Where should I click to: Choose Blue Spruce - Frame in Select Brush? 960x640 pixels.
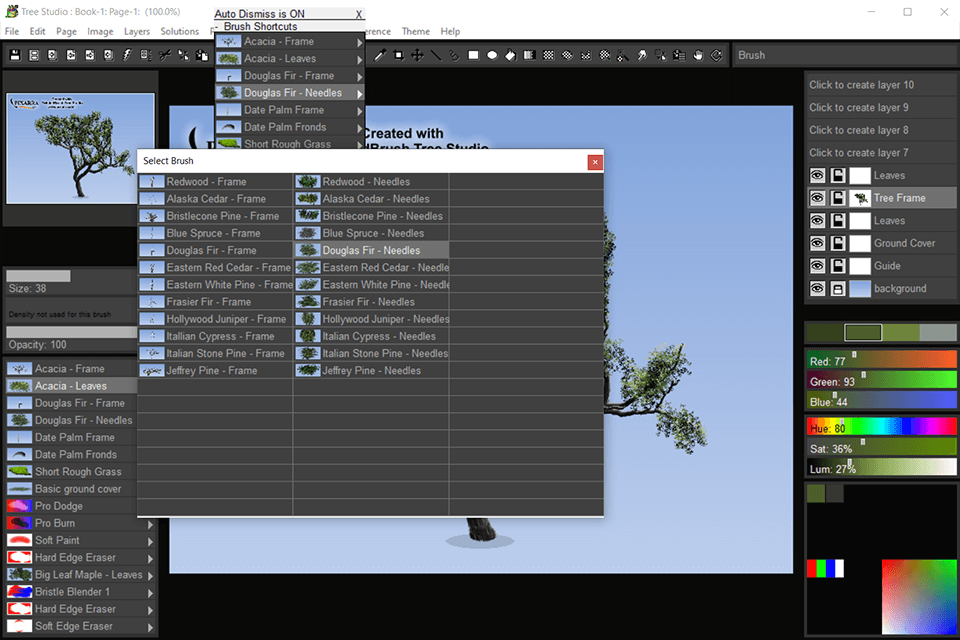pyautogui.click(x=215, y=233)
